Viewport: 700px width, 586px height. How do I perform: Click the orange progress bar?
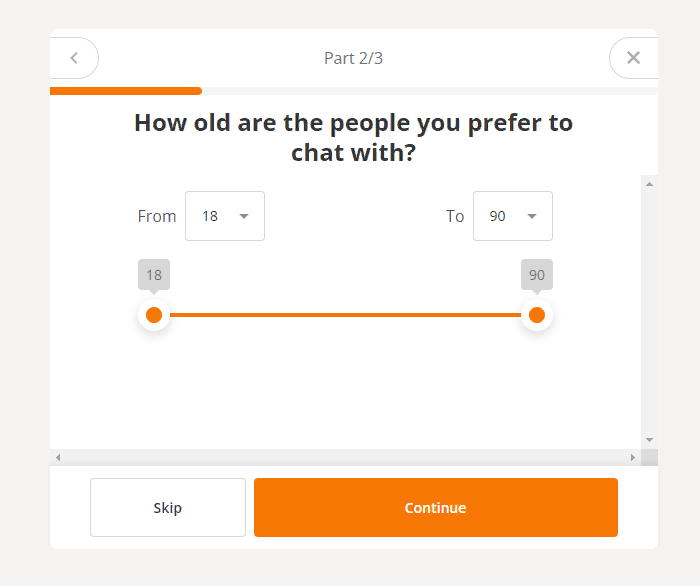125,91
